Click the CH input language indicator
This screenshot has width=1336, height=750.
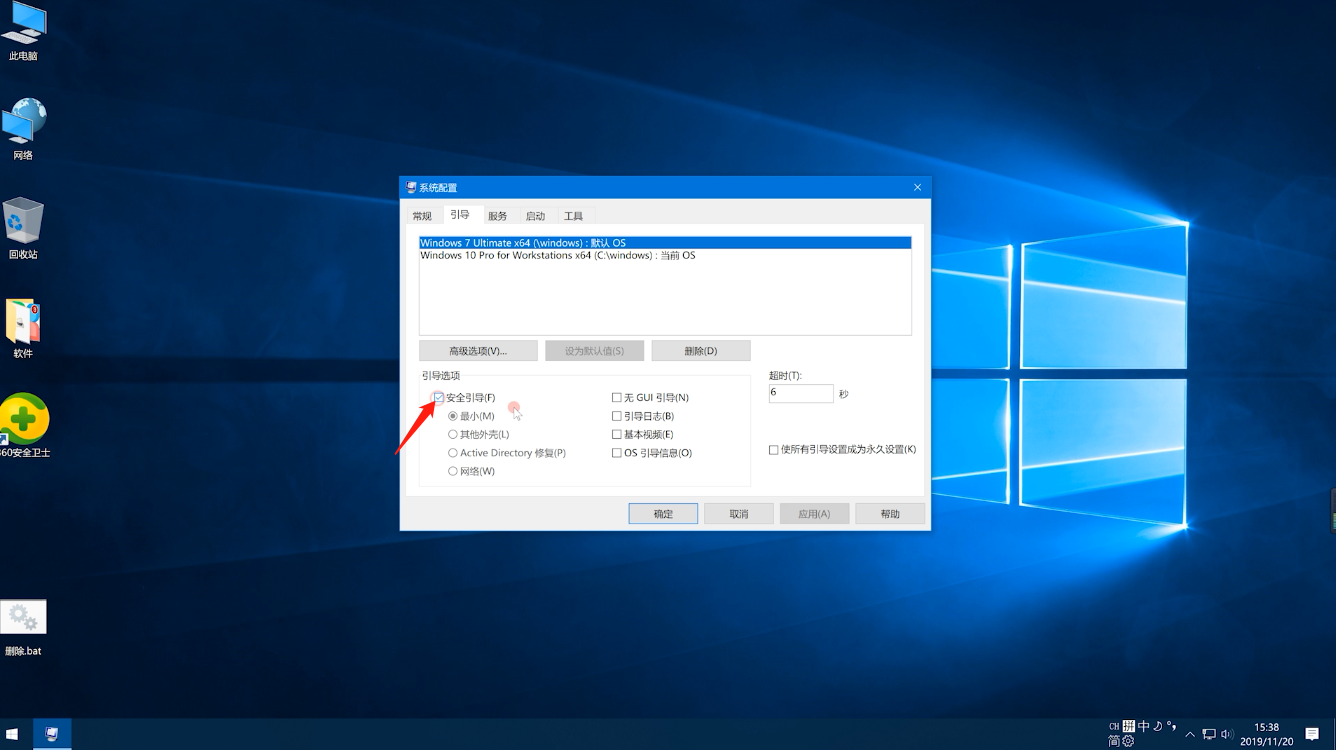(1114, 726)
